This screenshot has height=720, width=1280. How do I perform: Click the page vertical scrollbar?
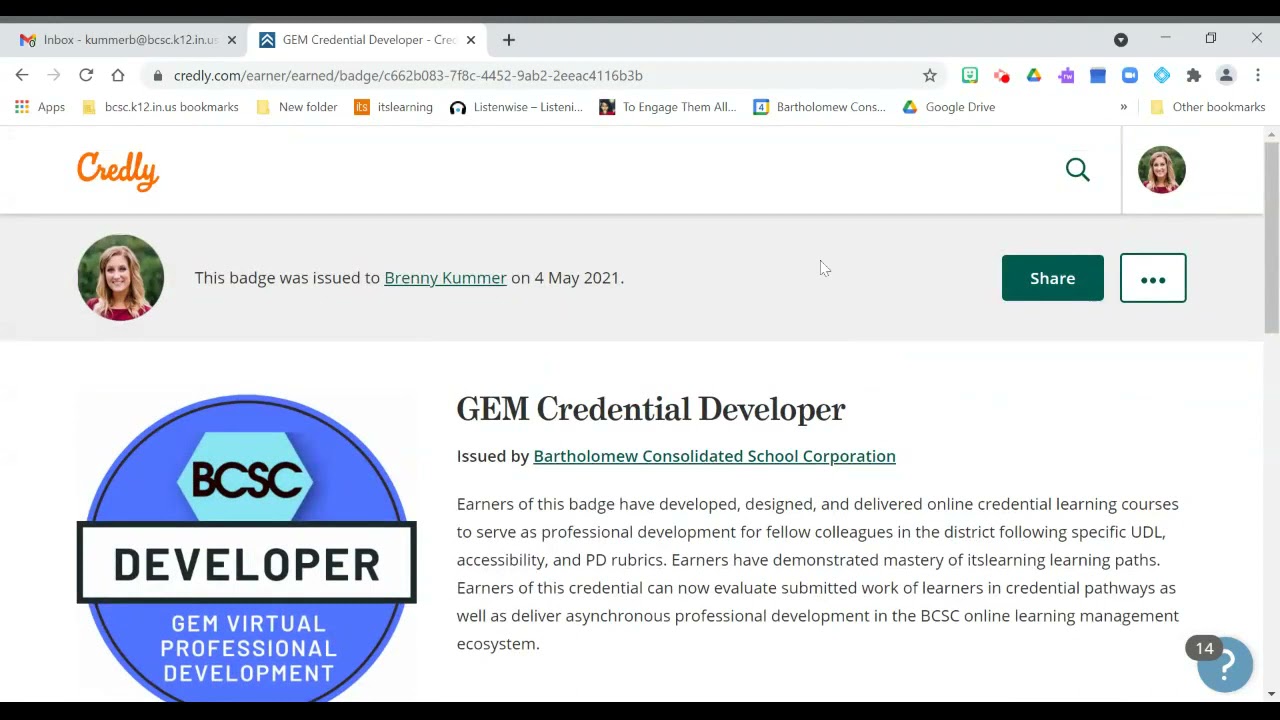[x=1272, y=238]
